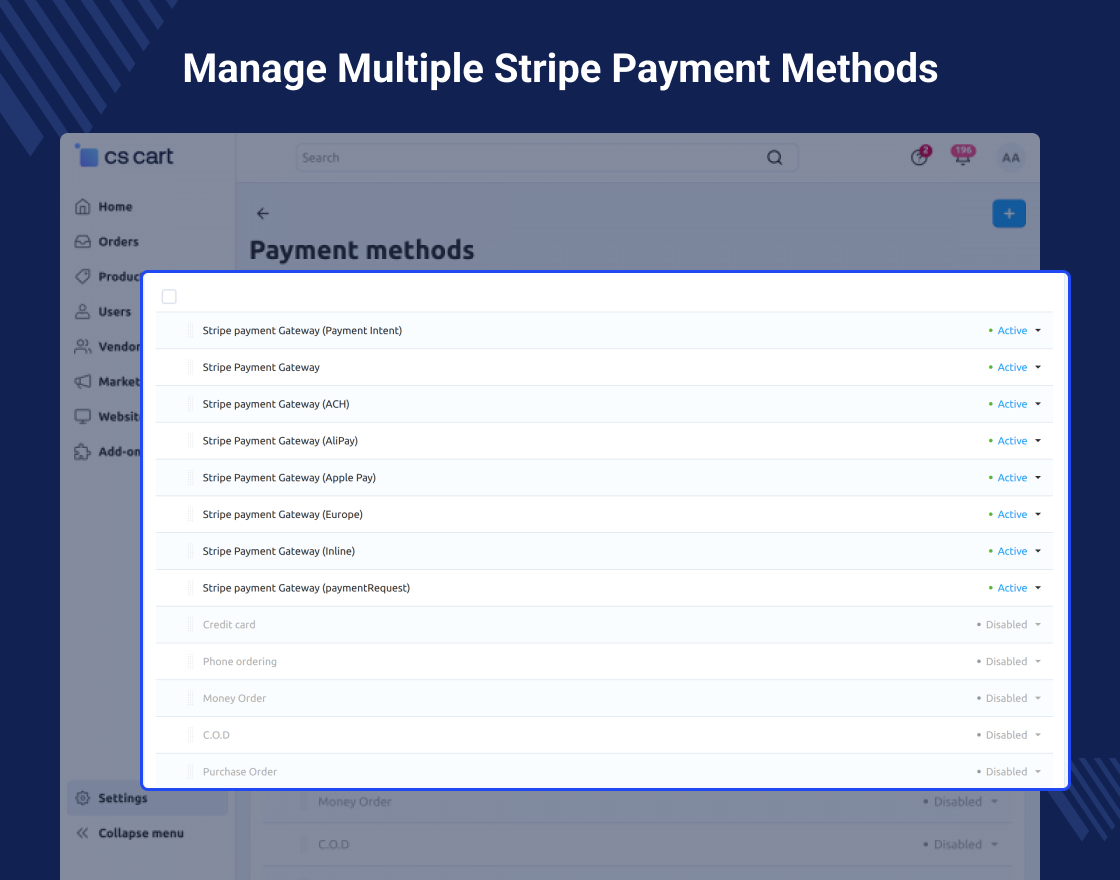Click the search magnifier icon
Image resolution: width=1120 pixels, height=880 pixels.
coord(774,157)
